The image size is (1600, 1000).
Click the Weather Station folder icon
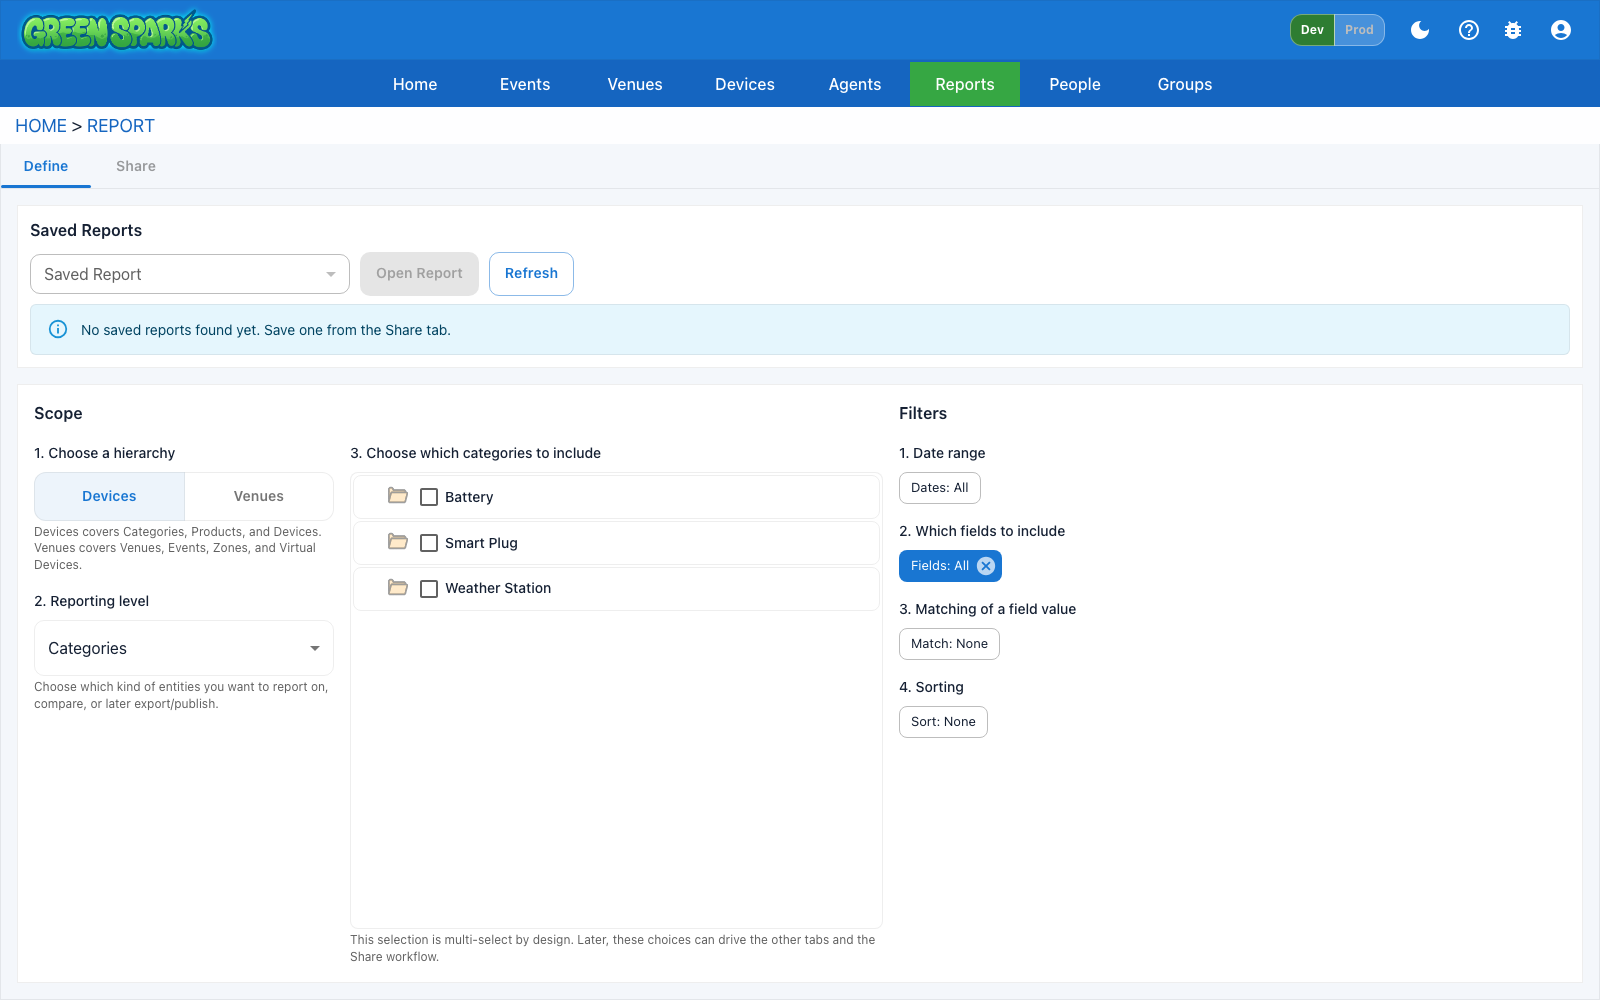pos(398,588)
